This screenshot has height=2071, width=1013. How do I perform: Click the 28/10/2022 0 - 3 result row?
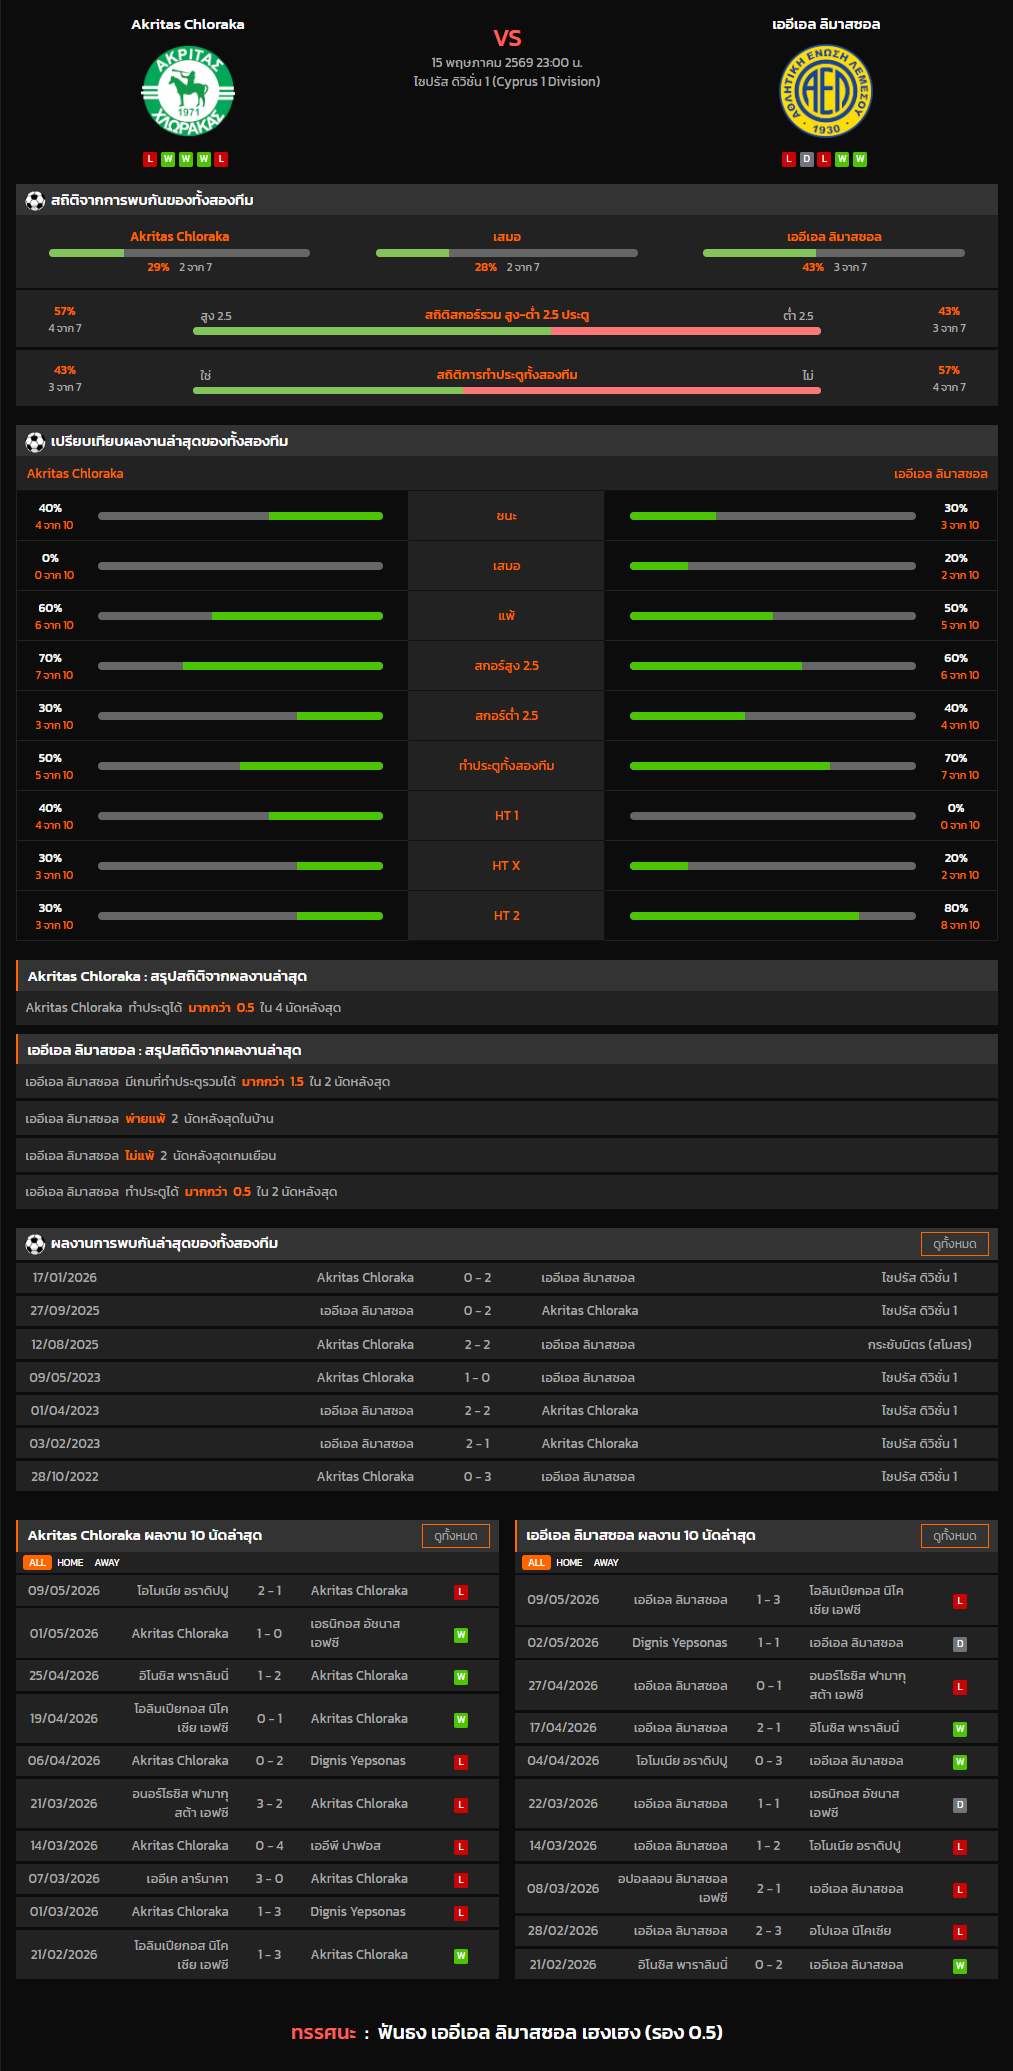[507, 1477]
